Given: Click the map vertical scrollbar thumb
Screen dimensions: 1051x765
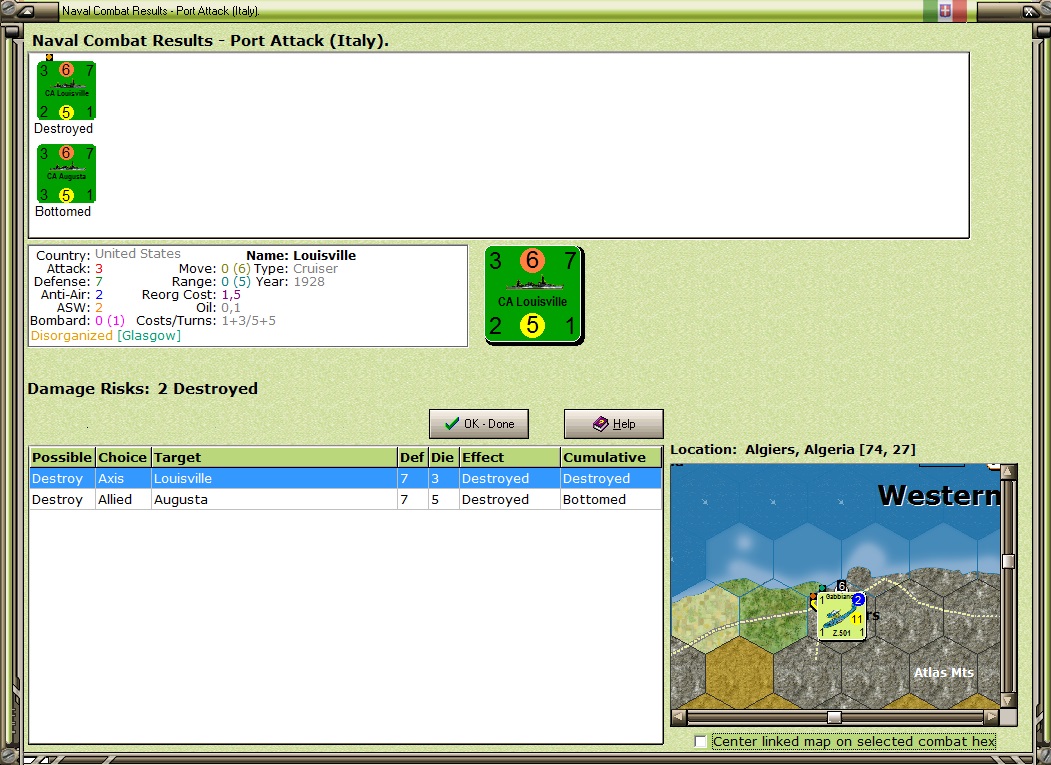Looking at the screenshot, I should (x=1008, y=561).
